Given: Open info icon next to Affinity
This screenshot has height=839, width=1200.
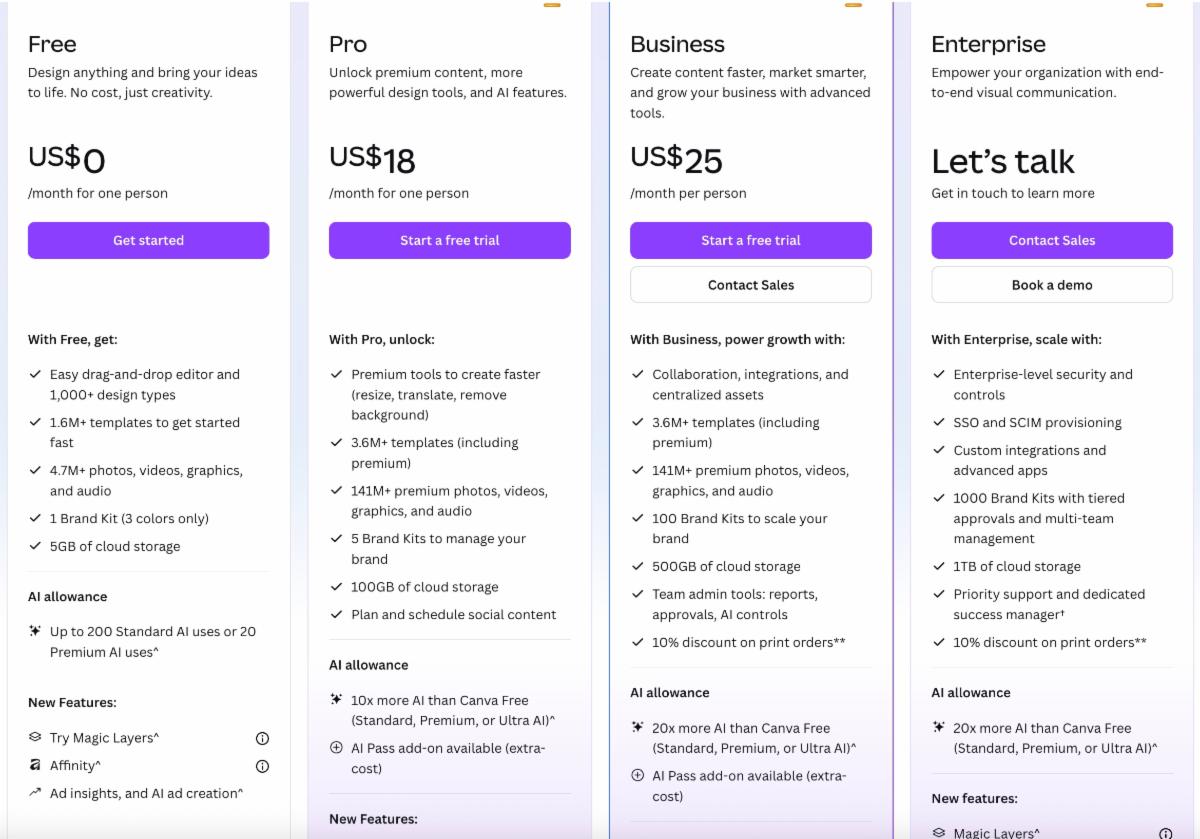Looking at the screenshot, I should [x=262, y=766].
